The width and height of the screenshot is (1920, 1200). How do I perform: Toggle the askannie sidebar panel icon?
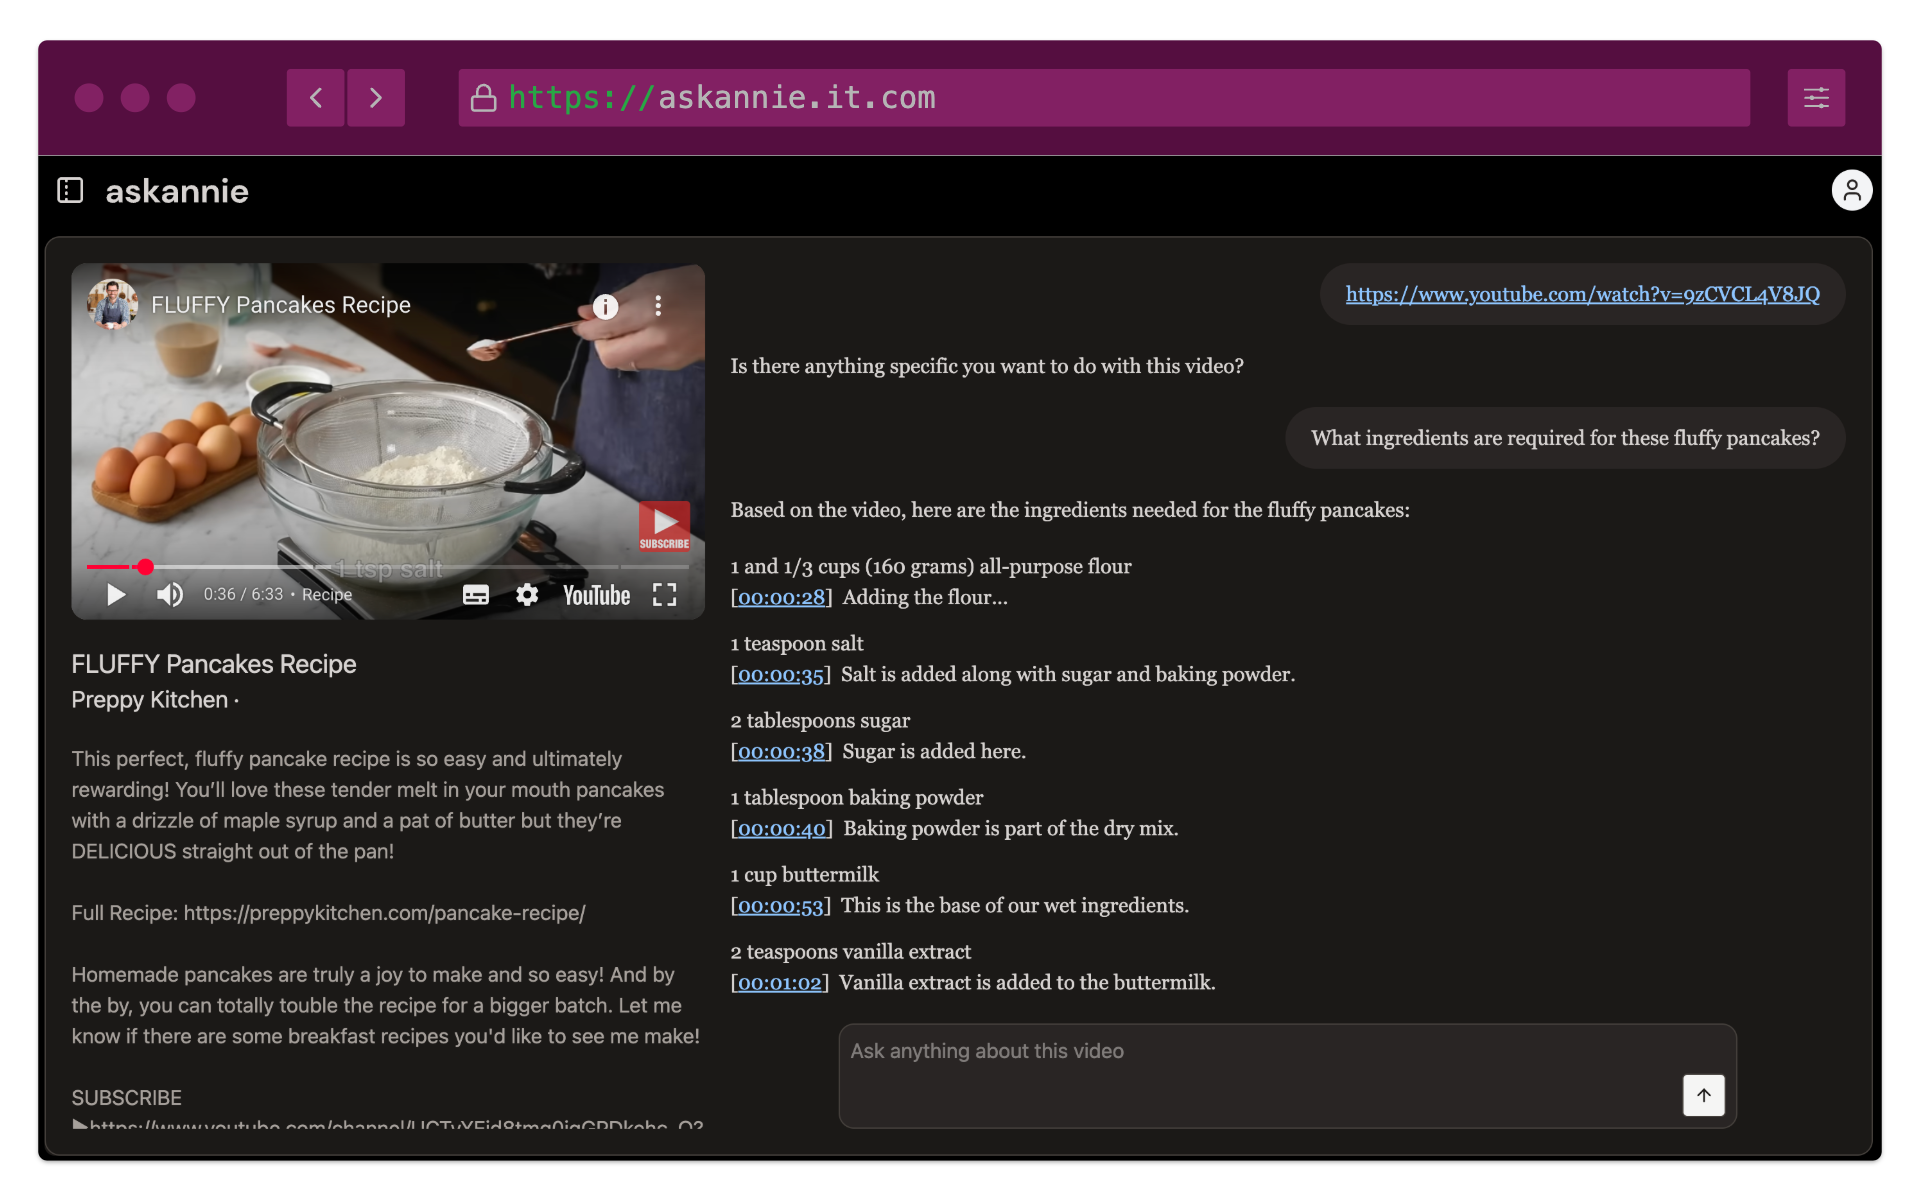(70, 190)
